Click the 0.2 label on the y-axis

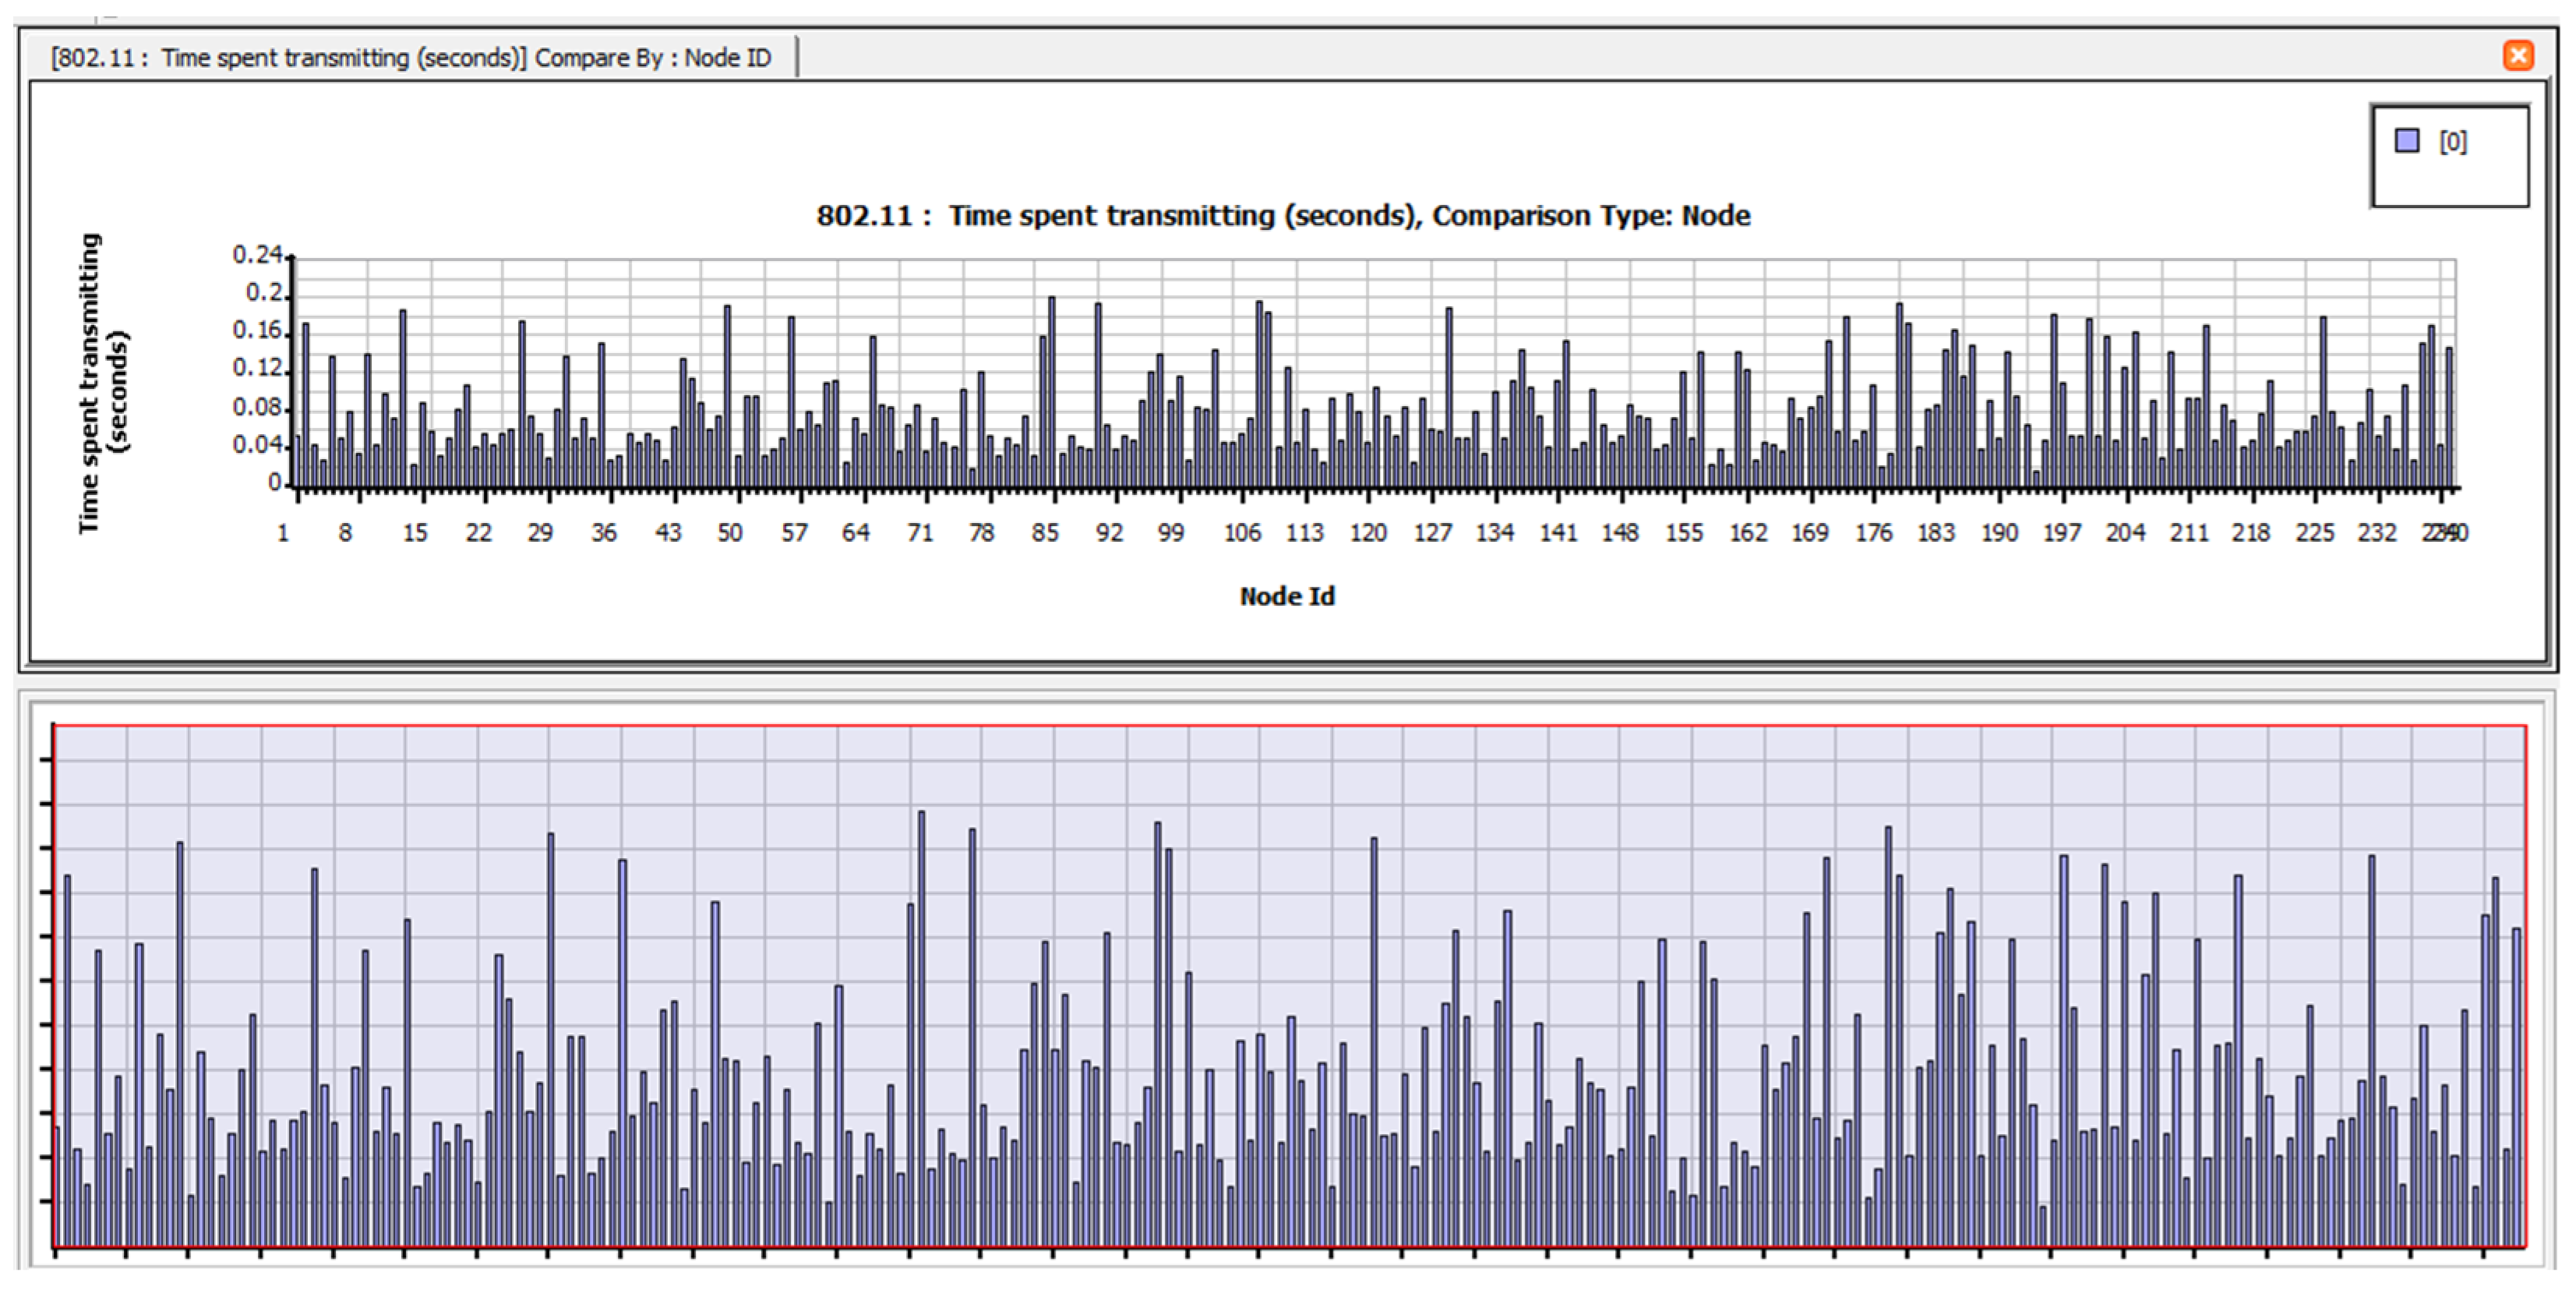[264, 293]
